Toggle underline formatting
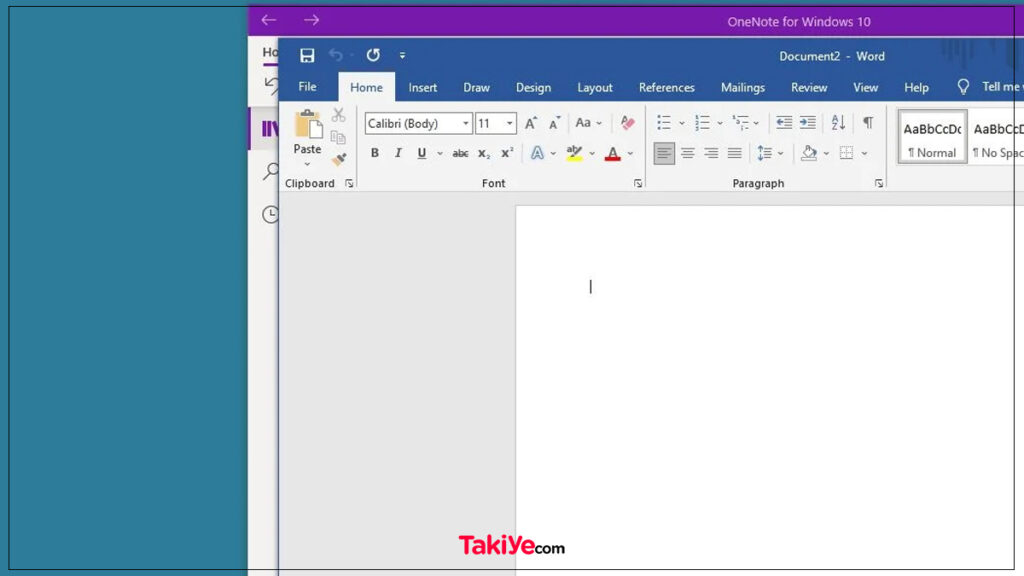Screen dimensions: 1024x576 coord(422,153)
